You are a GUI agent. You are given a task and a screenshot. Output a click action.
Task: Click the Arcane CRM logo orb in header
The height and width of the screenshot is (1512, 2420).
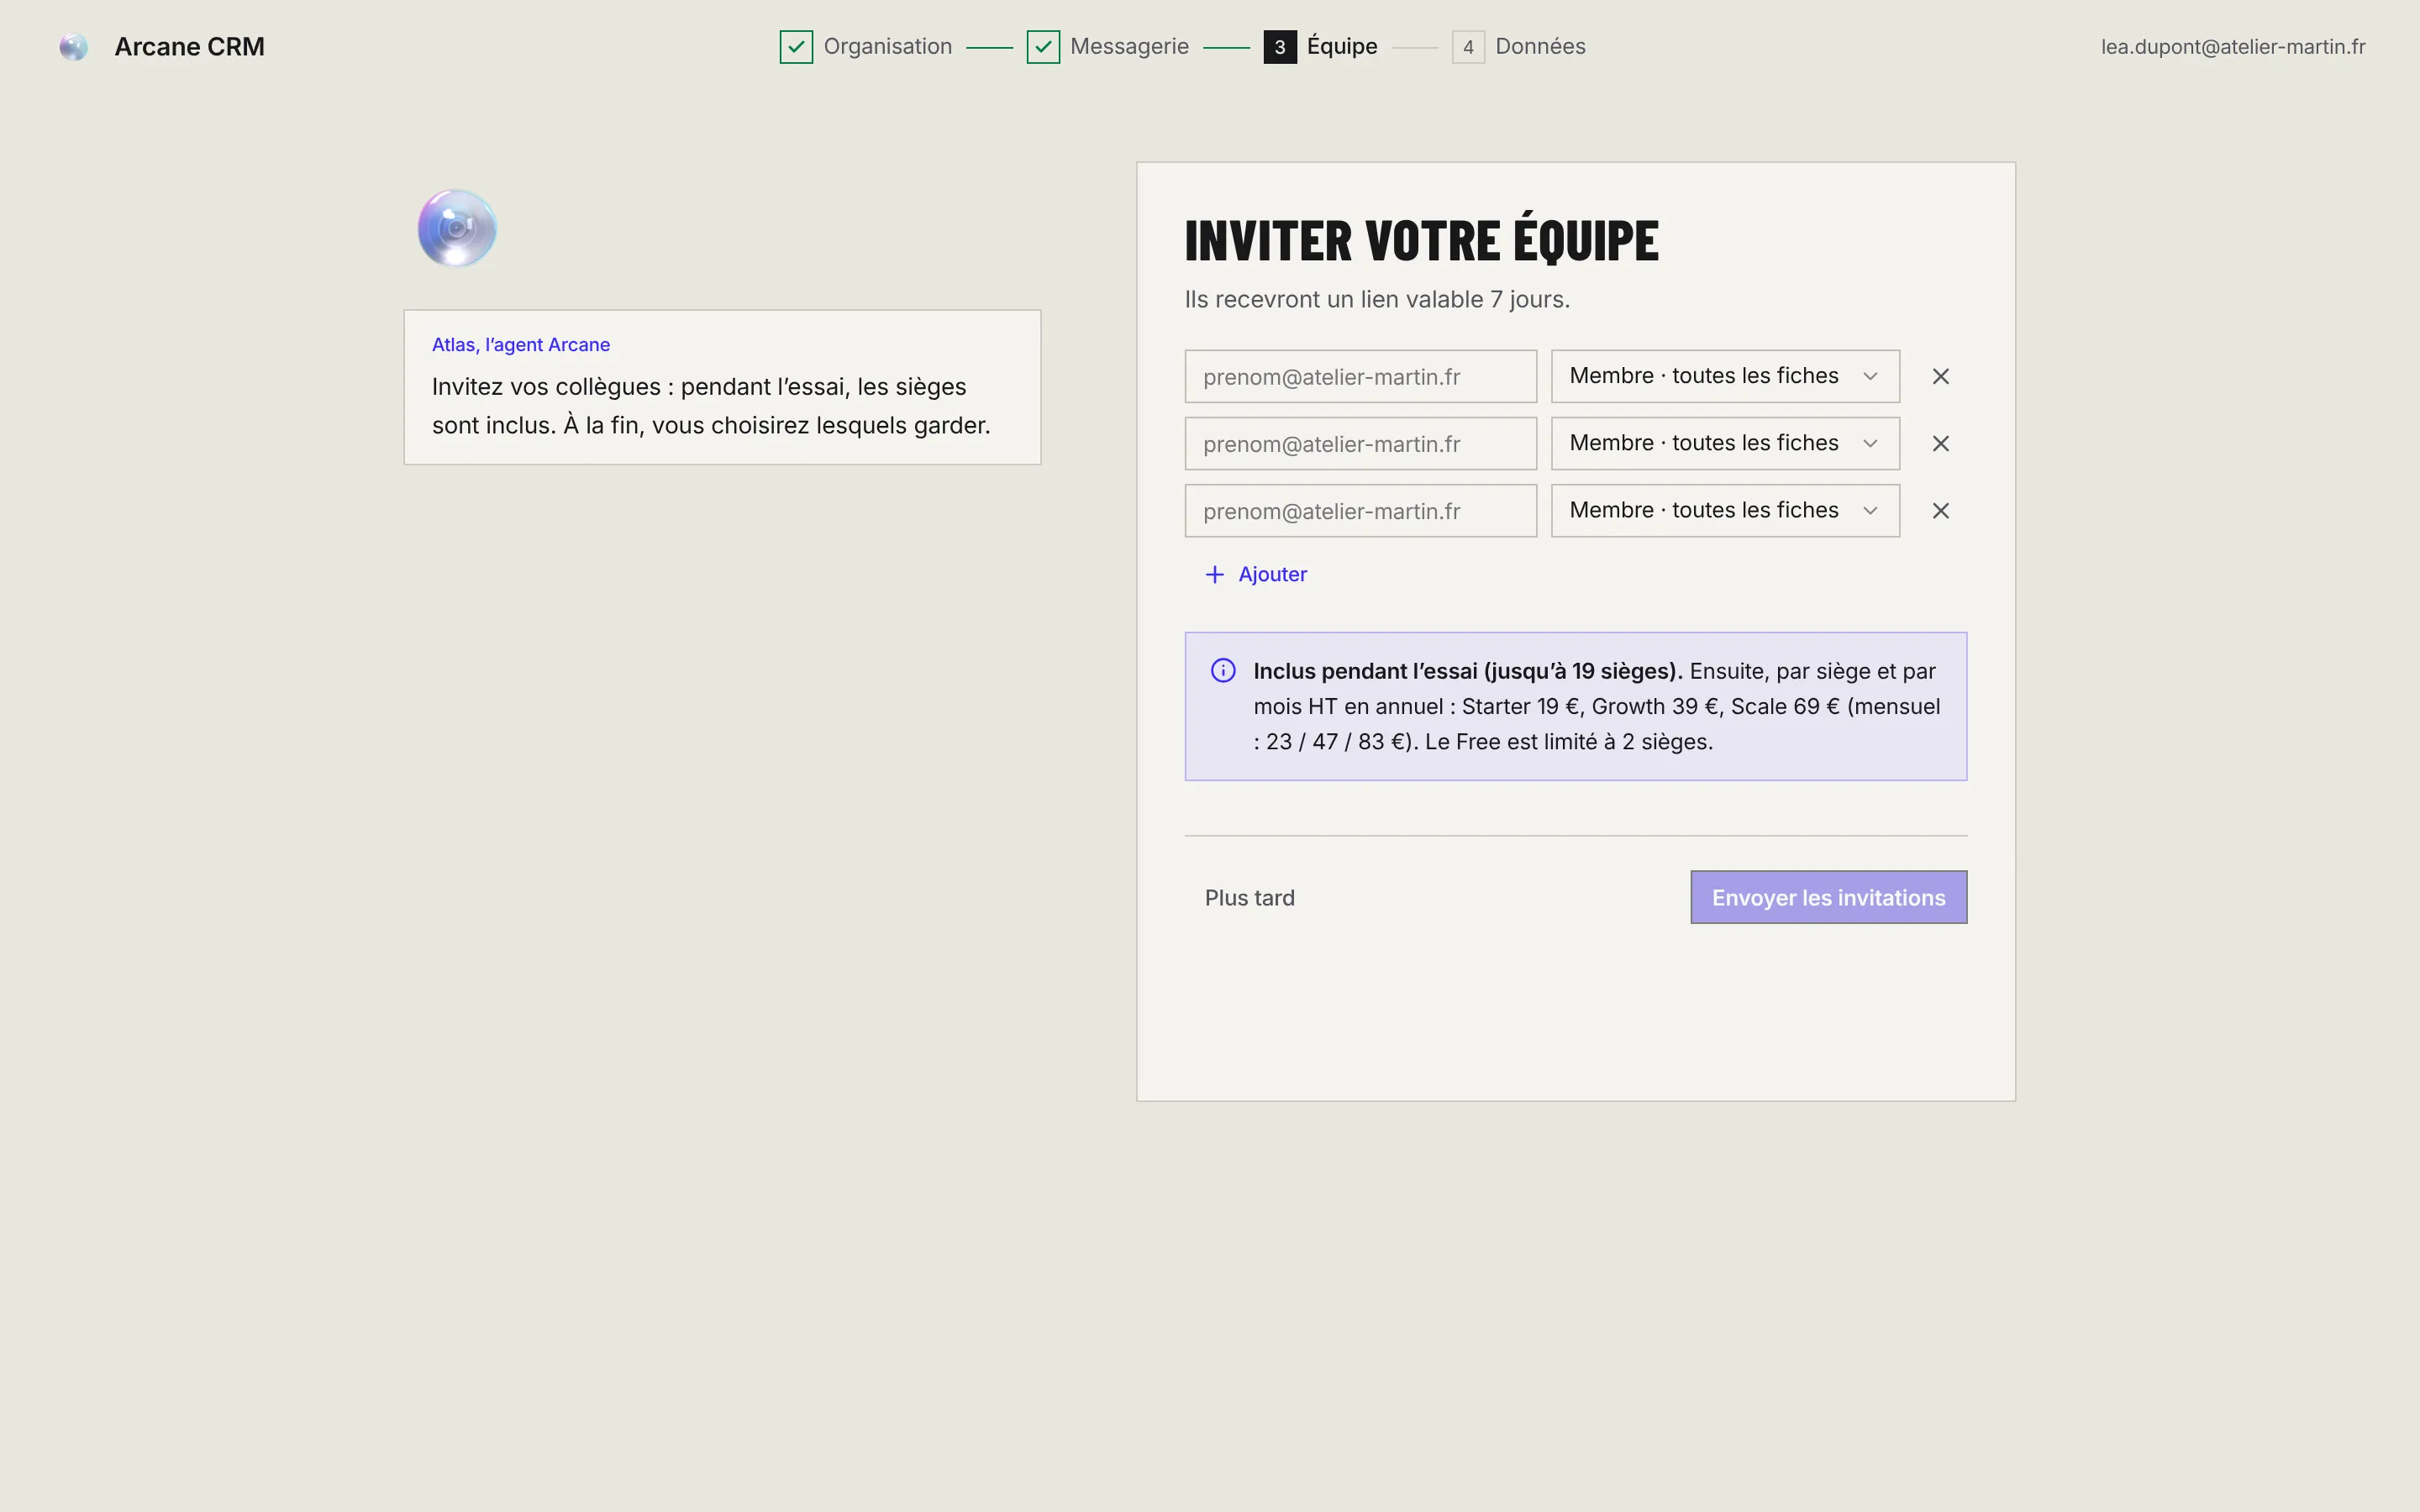pyautogui.click(x=73, y=47)
